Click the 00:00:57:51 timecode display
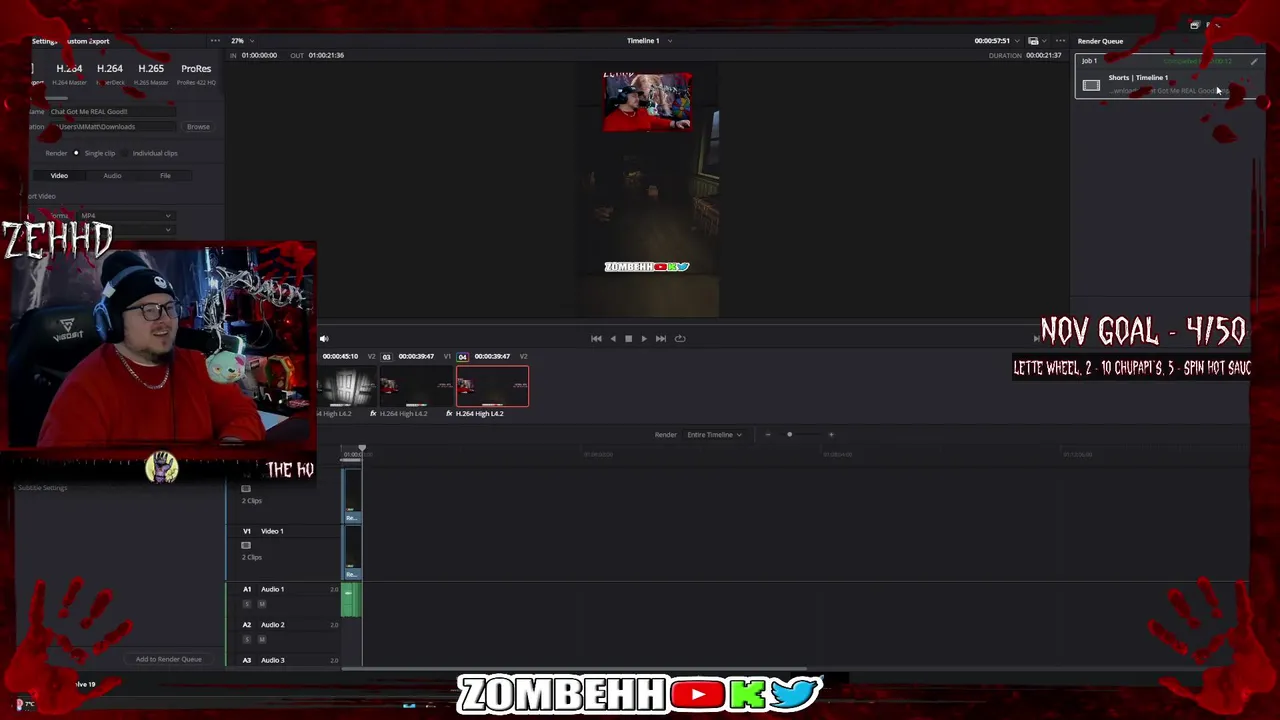Image resolution: width=1280 pixels, height=720 pixels. point(992,41)
